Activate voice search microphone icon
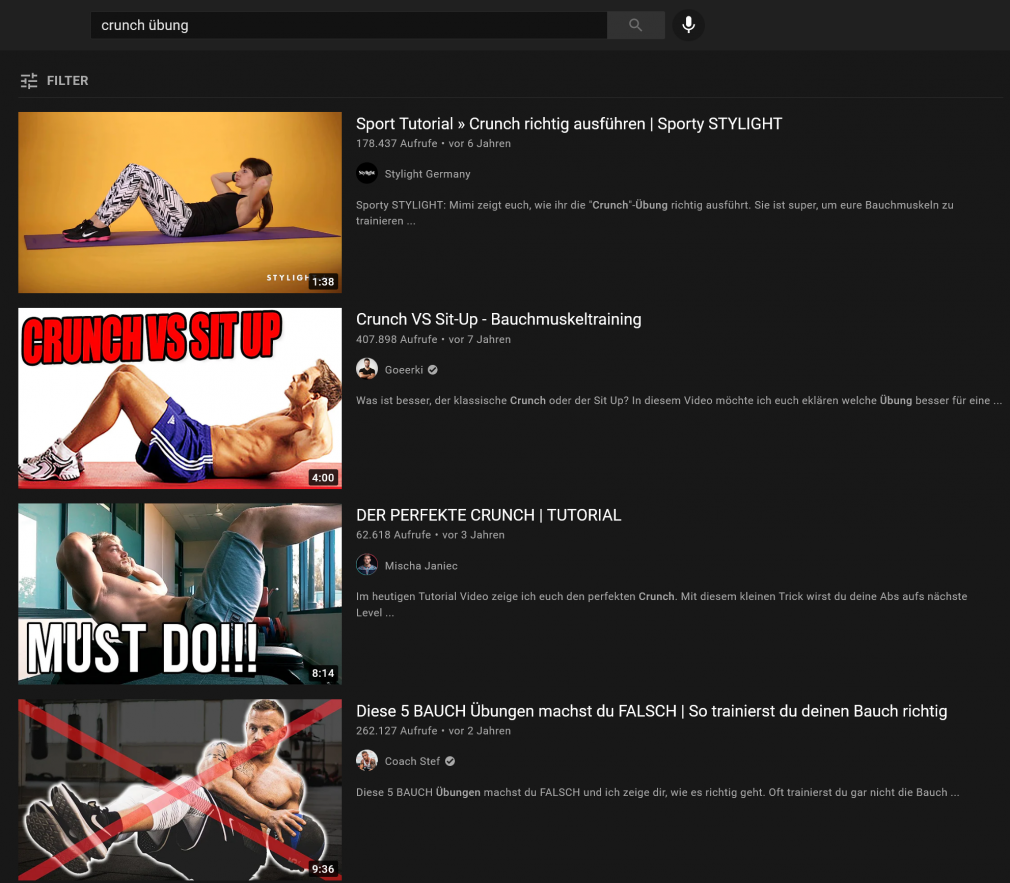 (688, 25)
